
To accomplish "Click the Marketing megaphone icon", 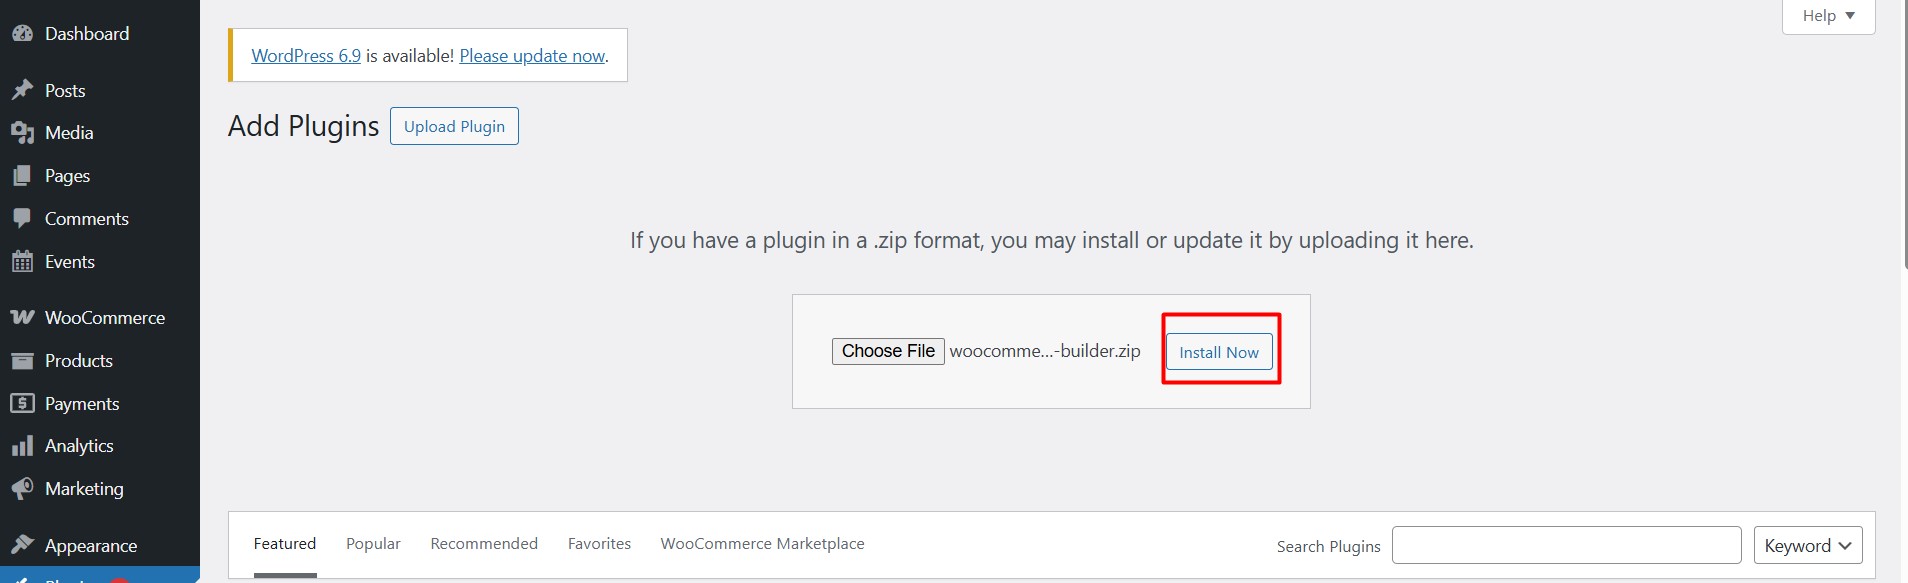I will pos(22,489).
